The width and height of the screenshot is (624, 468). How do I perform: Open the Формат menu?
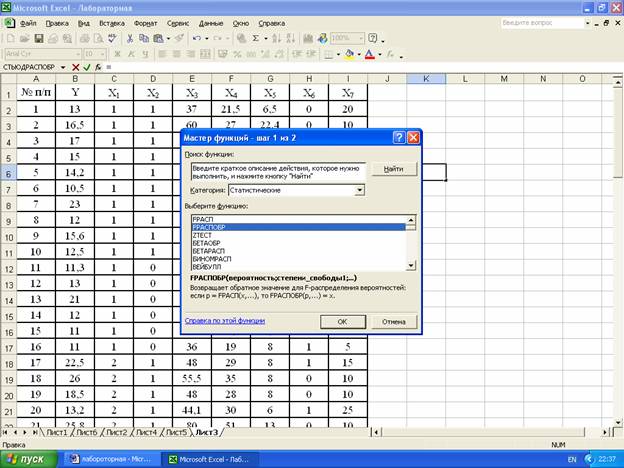(145, 21)
